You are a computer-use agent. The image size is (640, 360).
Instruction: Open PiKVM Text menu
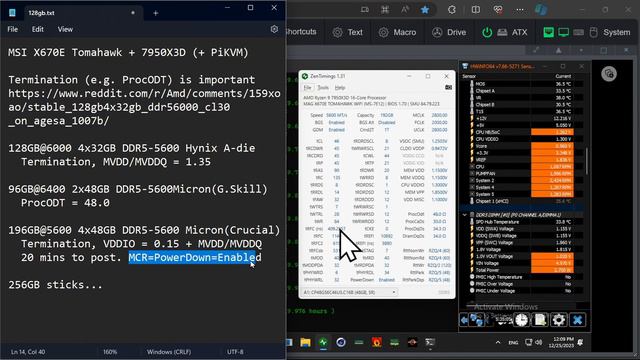tap(347, 32)
